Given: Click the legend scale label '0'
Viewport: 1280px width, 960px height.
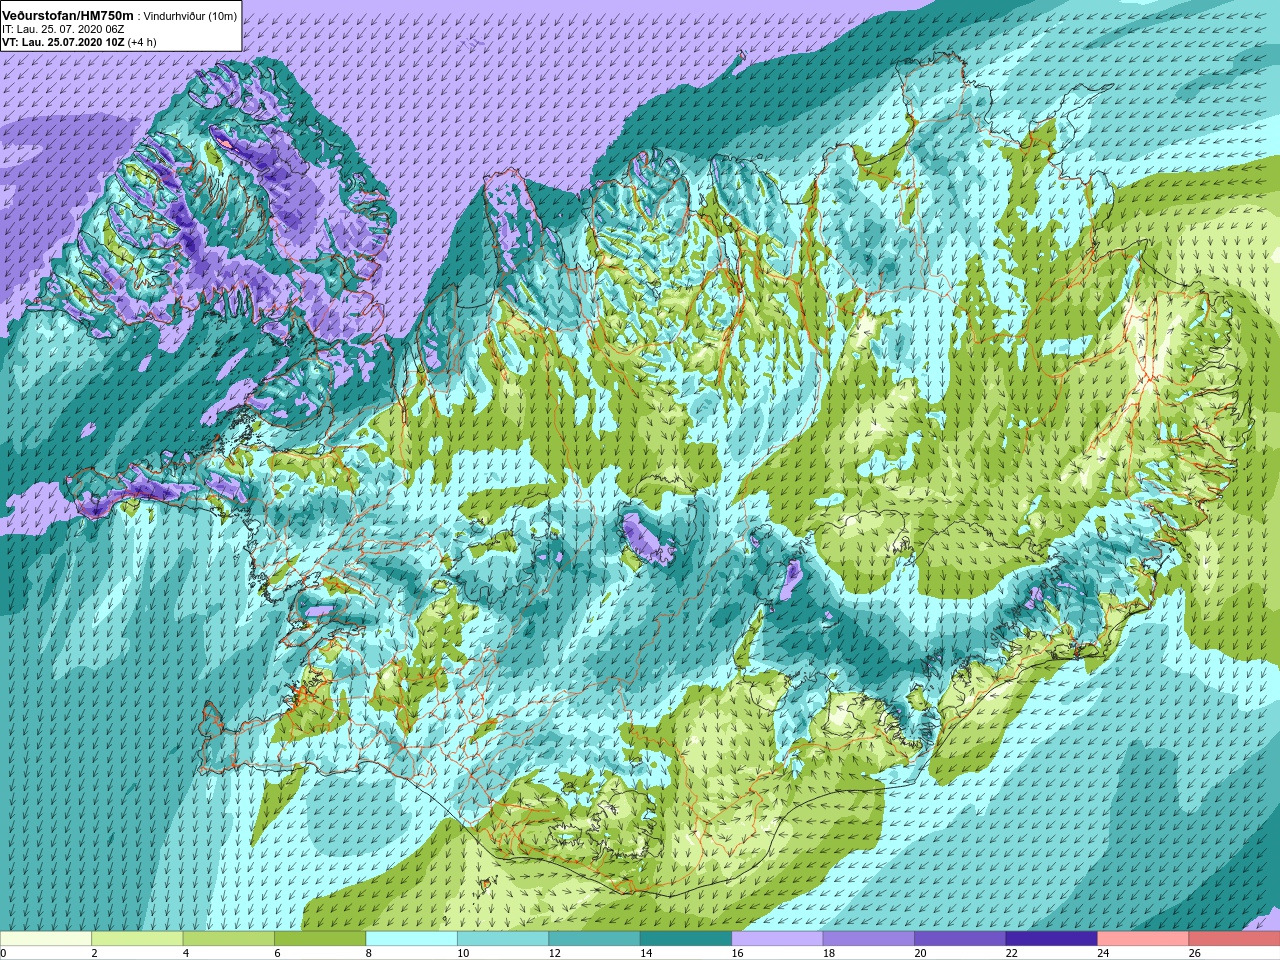Looking at the screenshot, I should point(3,954).
